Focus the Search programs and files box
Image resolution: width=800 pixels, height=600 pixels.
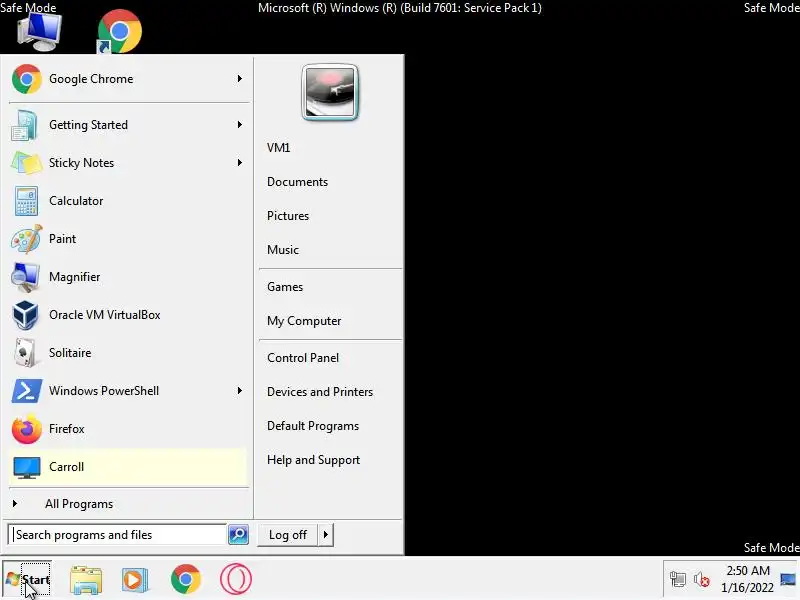(x=118, y=535)
